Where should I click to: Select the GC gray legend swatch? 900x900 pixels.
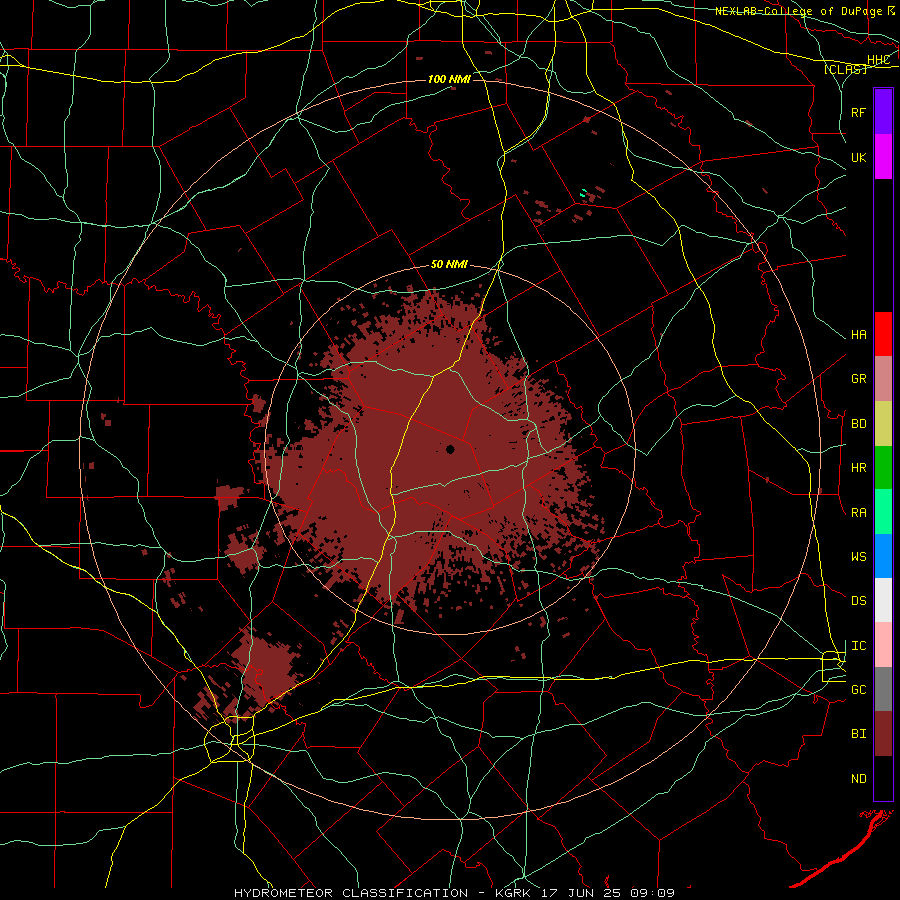pos(883,689)
